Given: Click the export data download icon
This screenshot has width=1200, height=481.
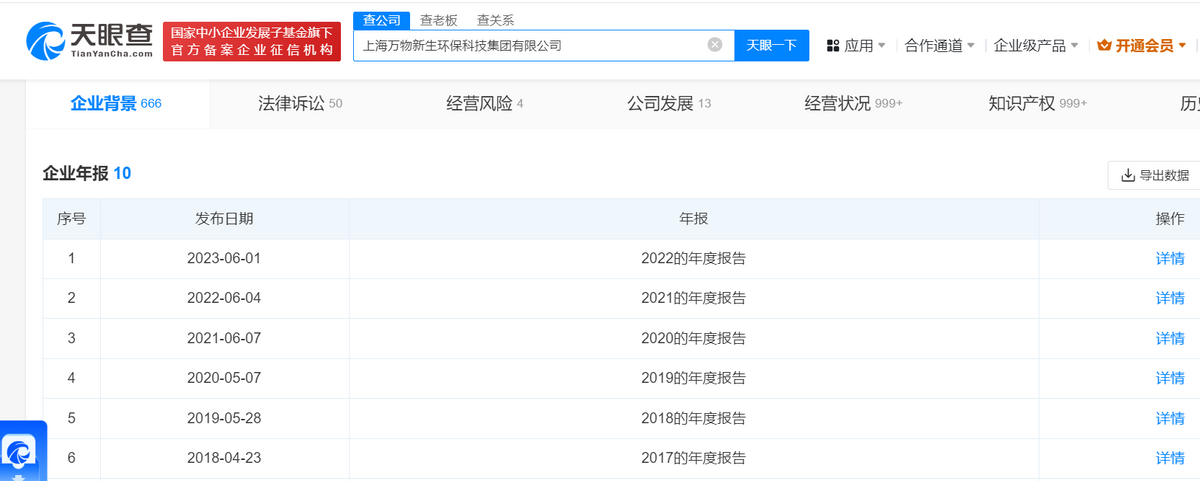Looking at the screenshot, I should pos(1128,175).
